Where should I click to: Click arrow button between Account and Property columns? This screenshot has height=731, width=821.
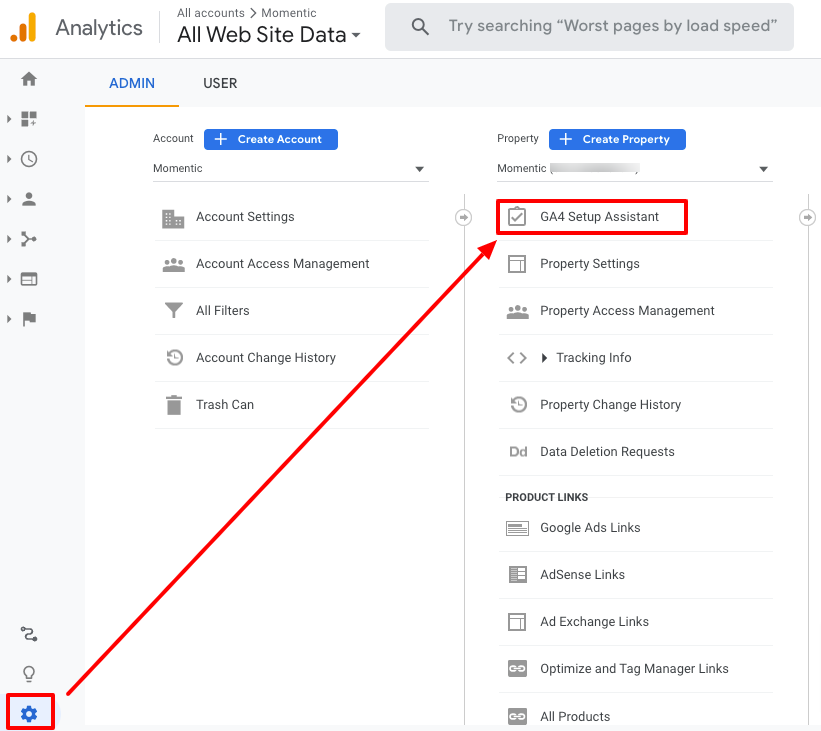[x=463, y=217]
